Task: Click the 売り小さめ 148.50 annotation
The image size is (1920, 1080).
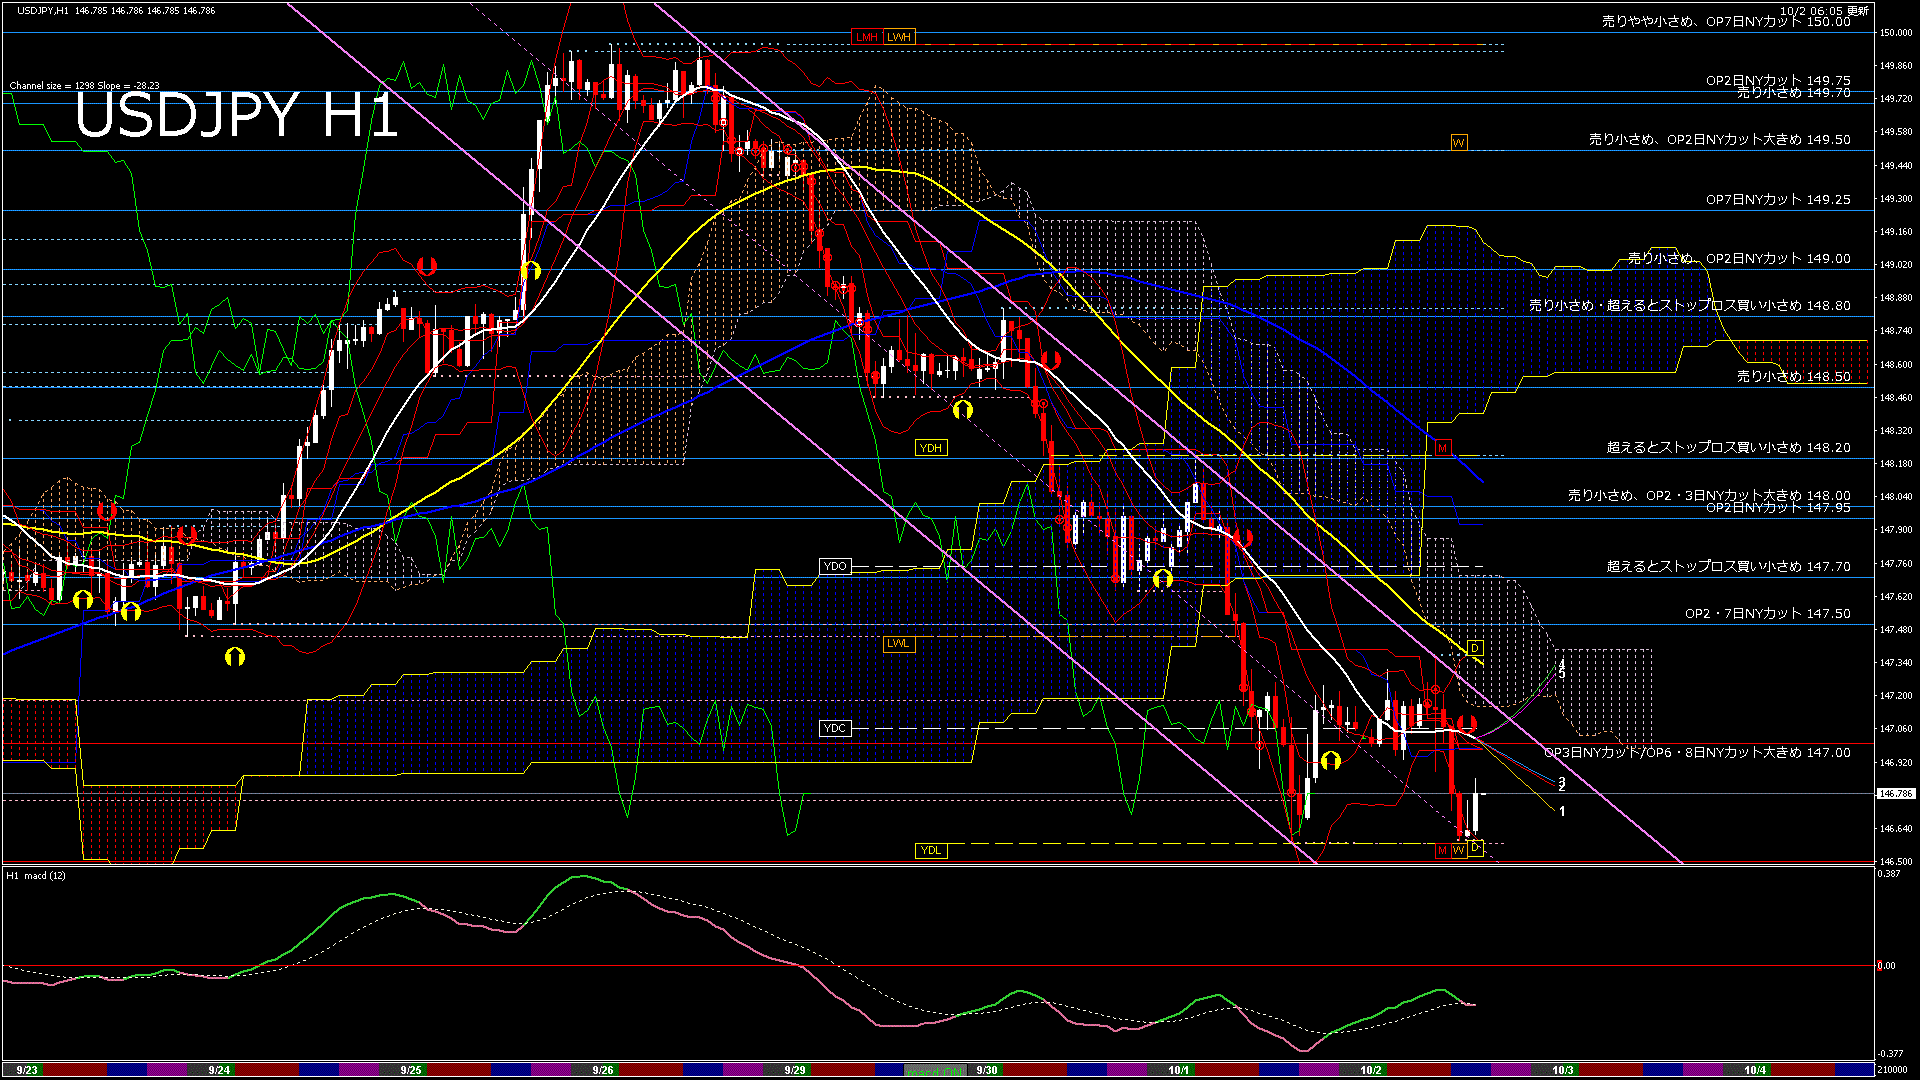Action: (x=1793, y=377)
